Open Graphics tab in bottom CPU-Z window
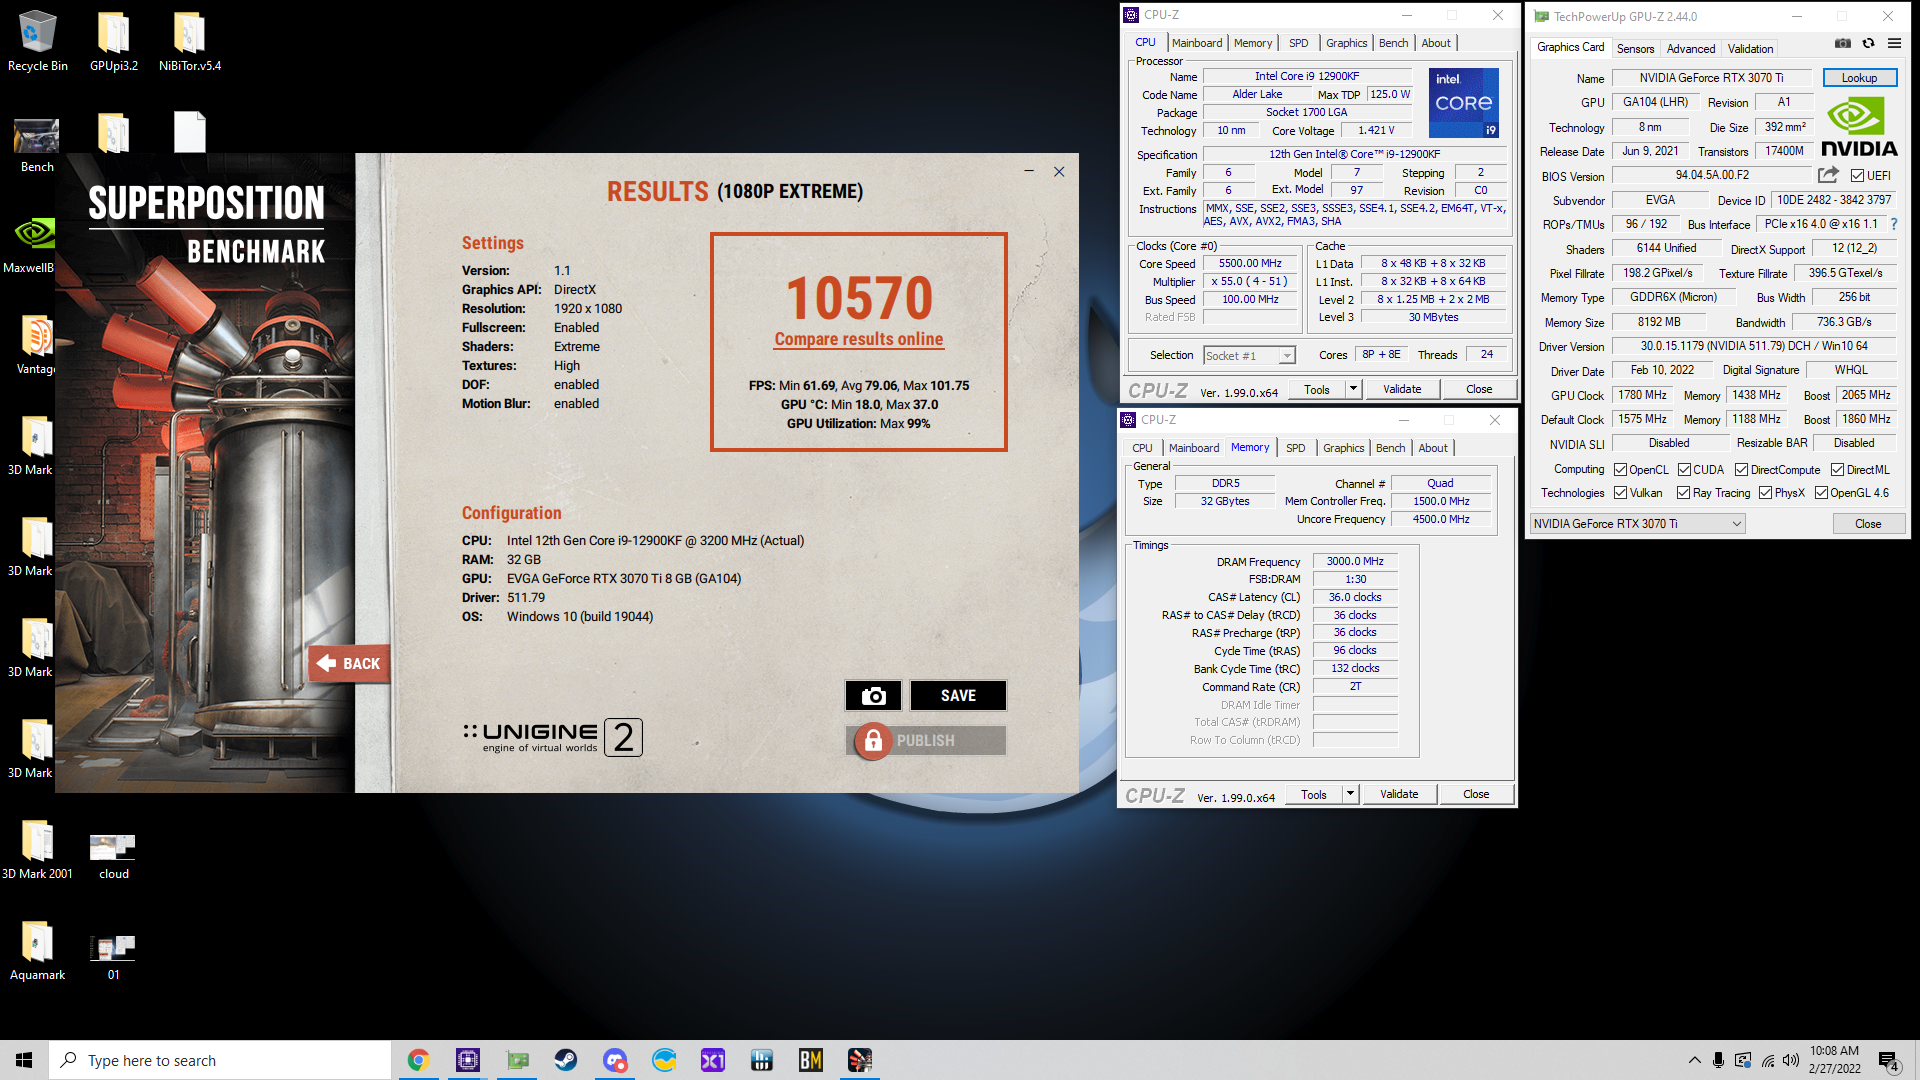 click(x=1343, y=448)
